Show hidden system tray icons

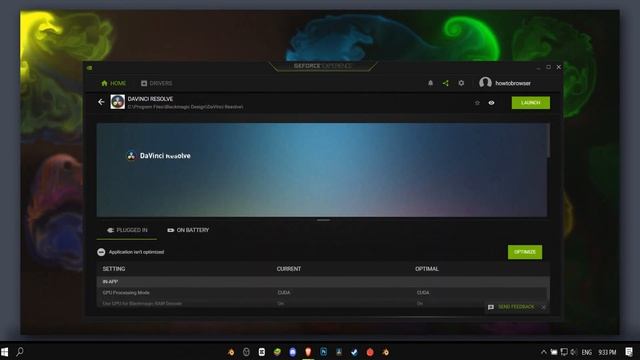pos(543,352)
